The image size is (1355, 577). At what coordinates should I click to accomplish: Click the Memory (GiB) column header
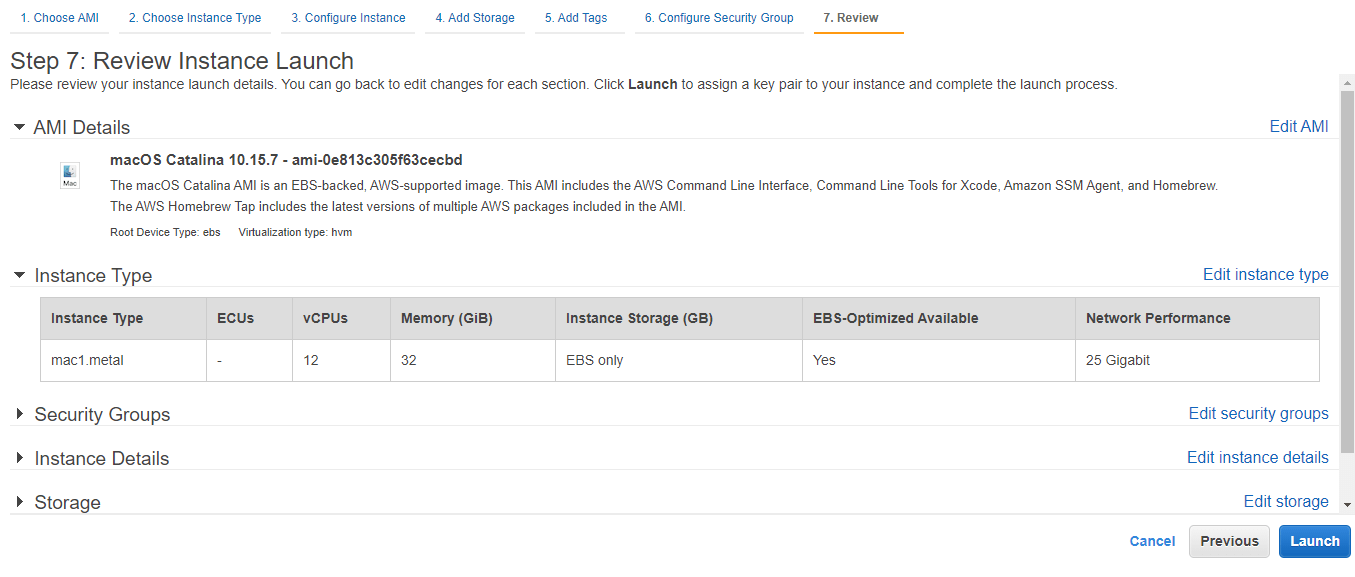(473, 318)
